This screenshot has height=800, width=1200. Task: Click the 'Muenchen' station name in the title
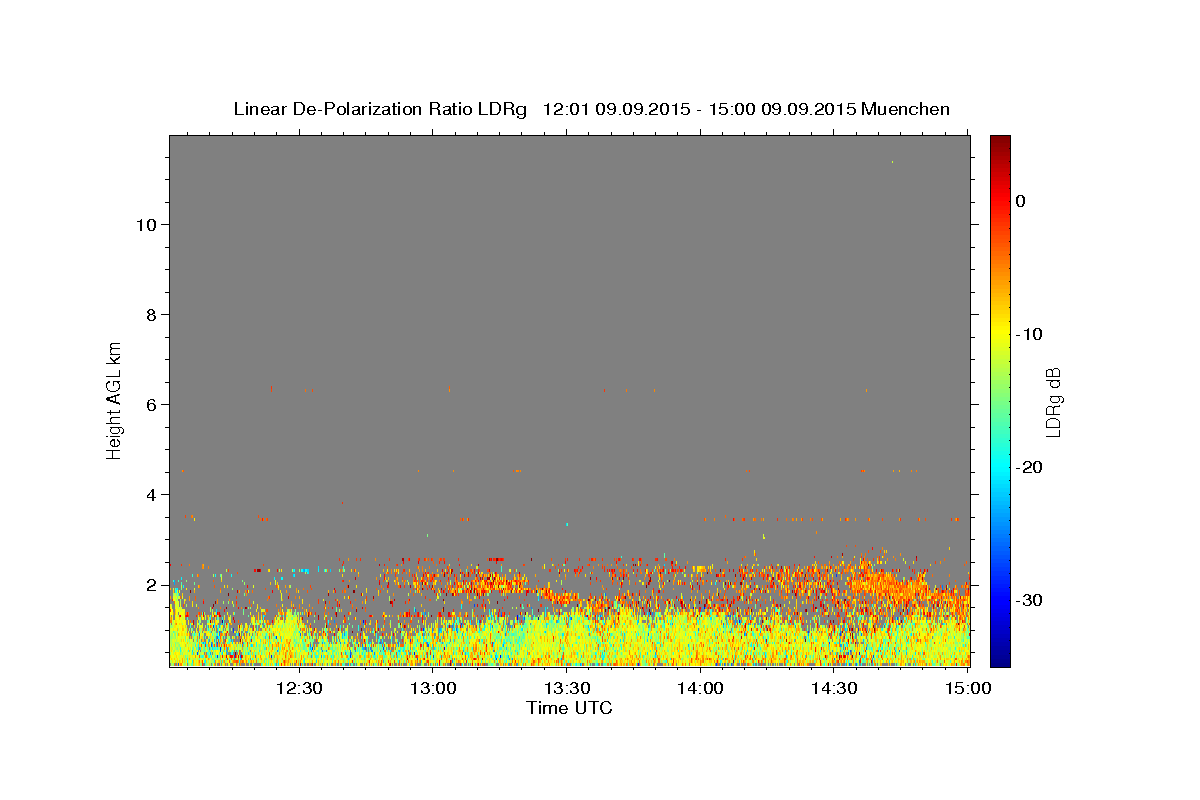(x=905, y=109)
